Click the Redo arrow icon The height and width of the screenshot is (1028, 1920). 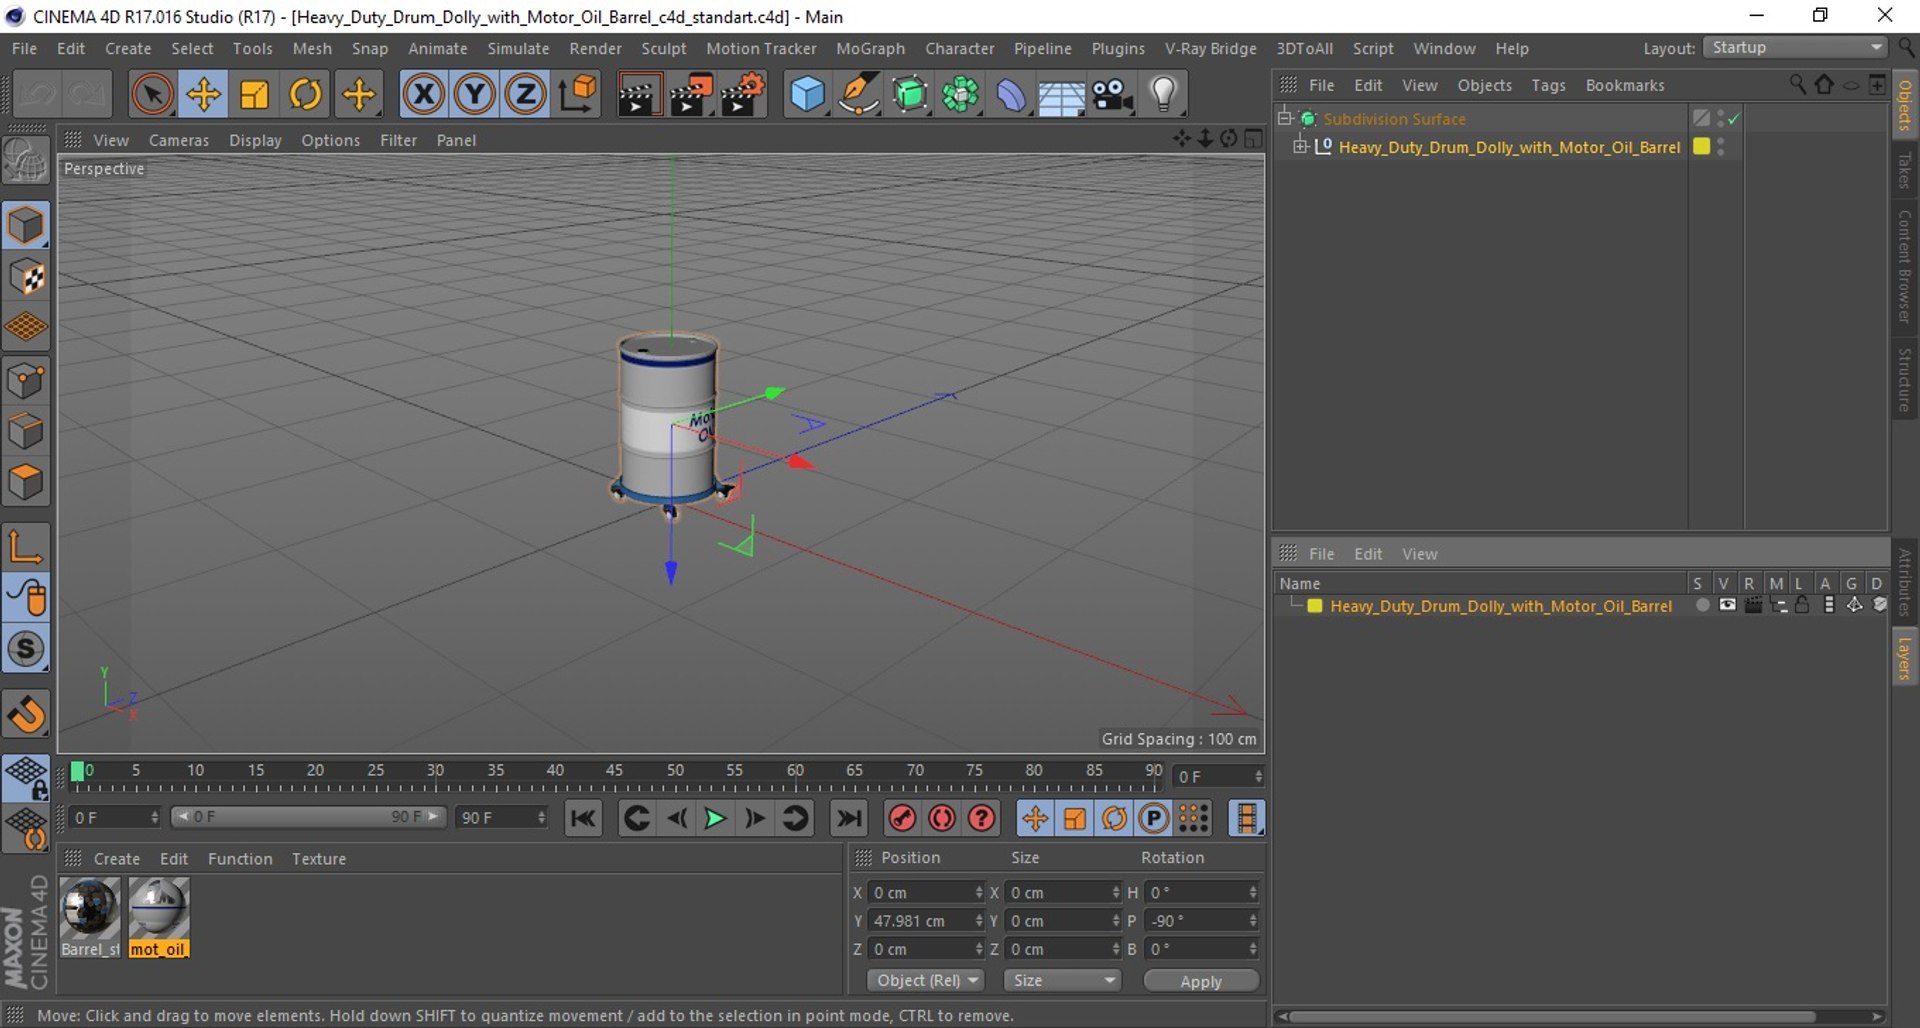tap(87, 95)
